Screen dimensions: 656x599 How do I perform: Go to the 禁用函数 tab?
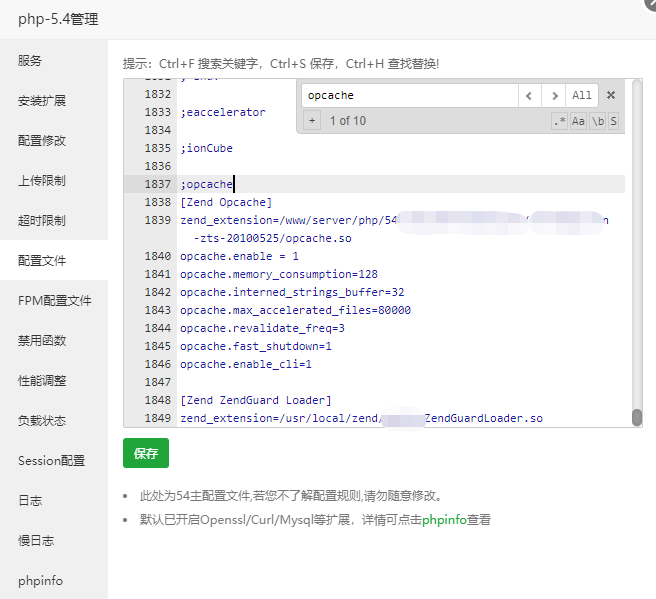click(42, 340)
